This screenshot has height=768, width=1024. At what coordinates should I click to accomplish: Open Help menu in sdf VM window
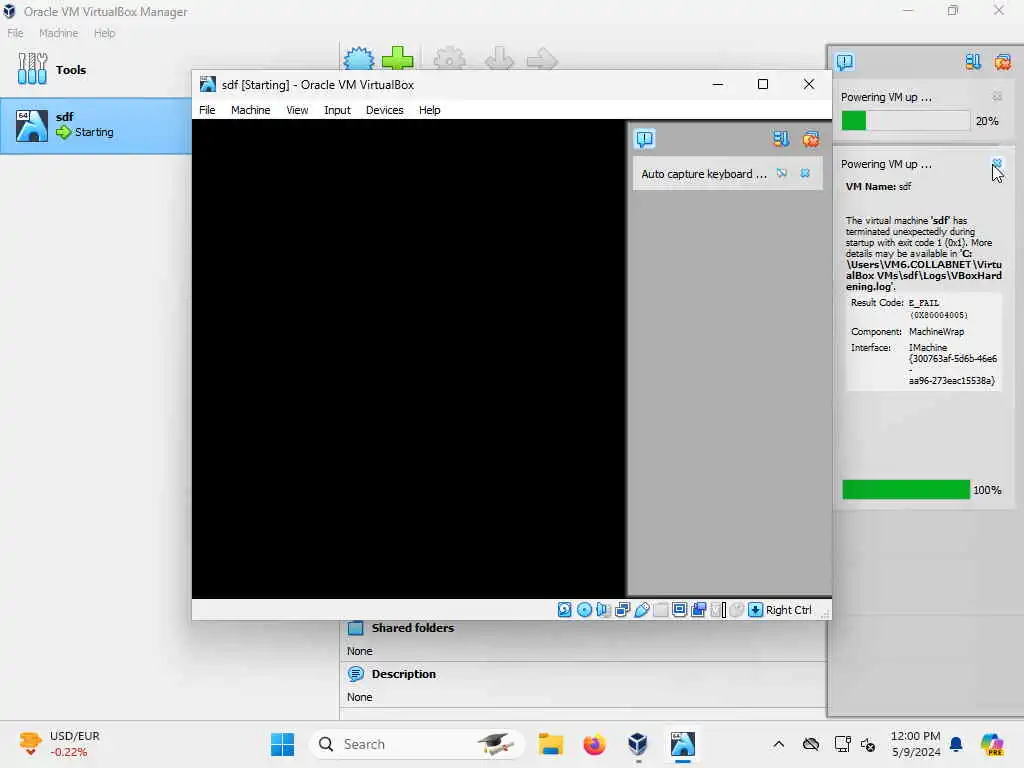[429, 110]
